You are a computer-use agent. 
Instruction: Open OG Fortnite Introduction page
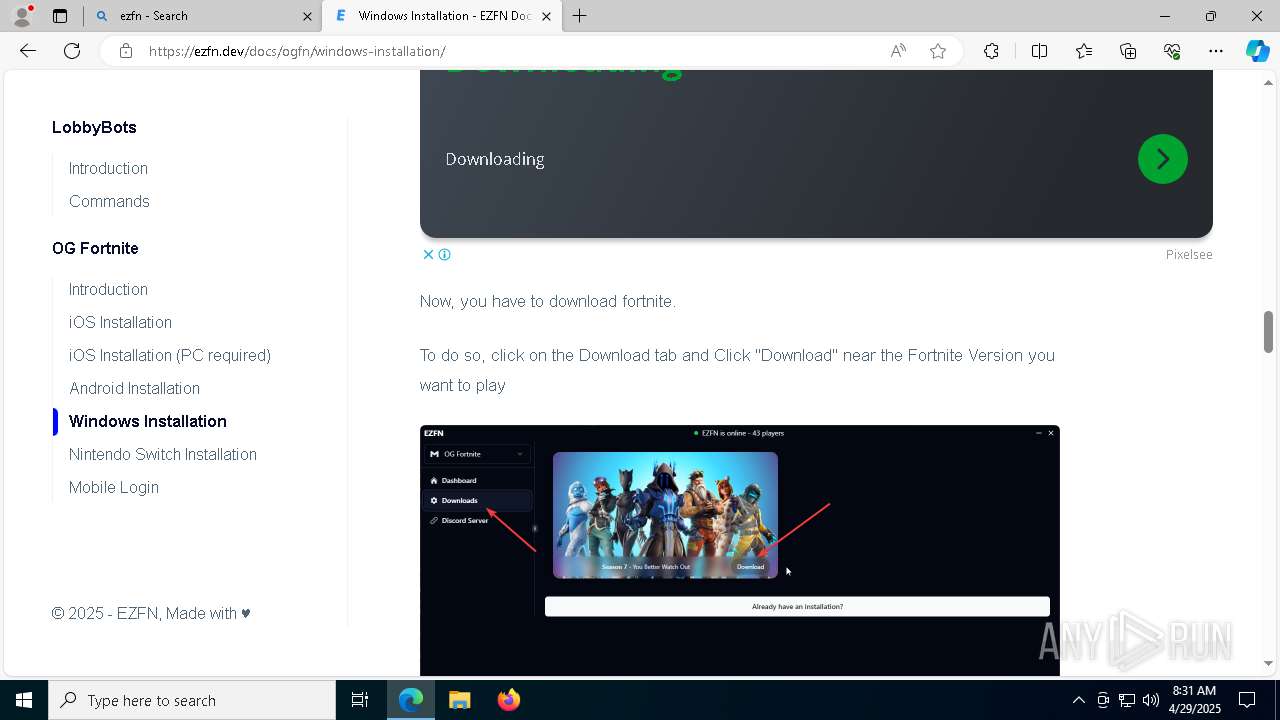click(108, 289)
